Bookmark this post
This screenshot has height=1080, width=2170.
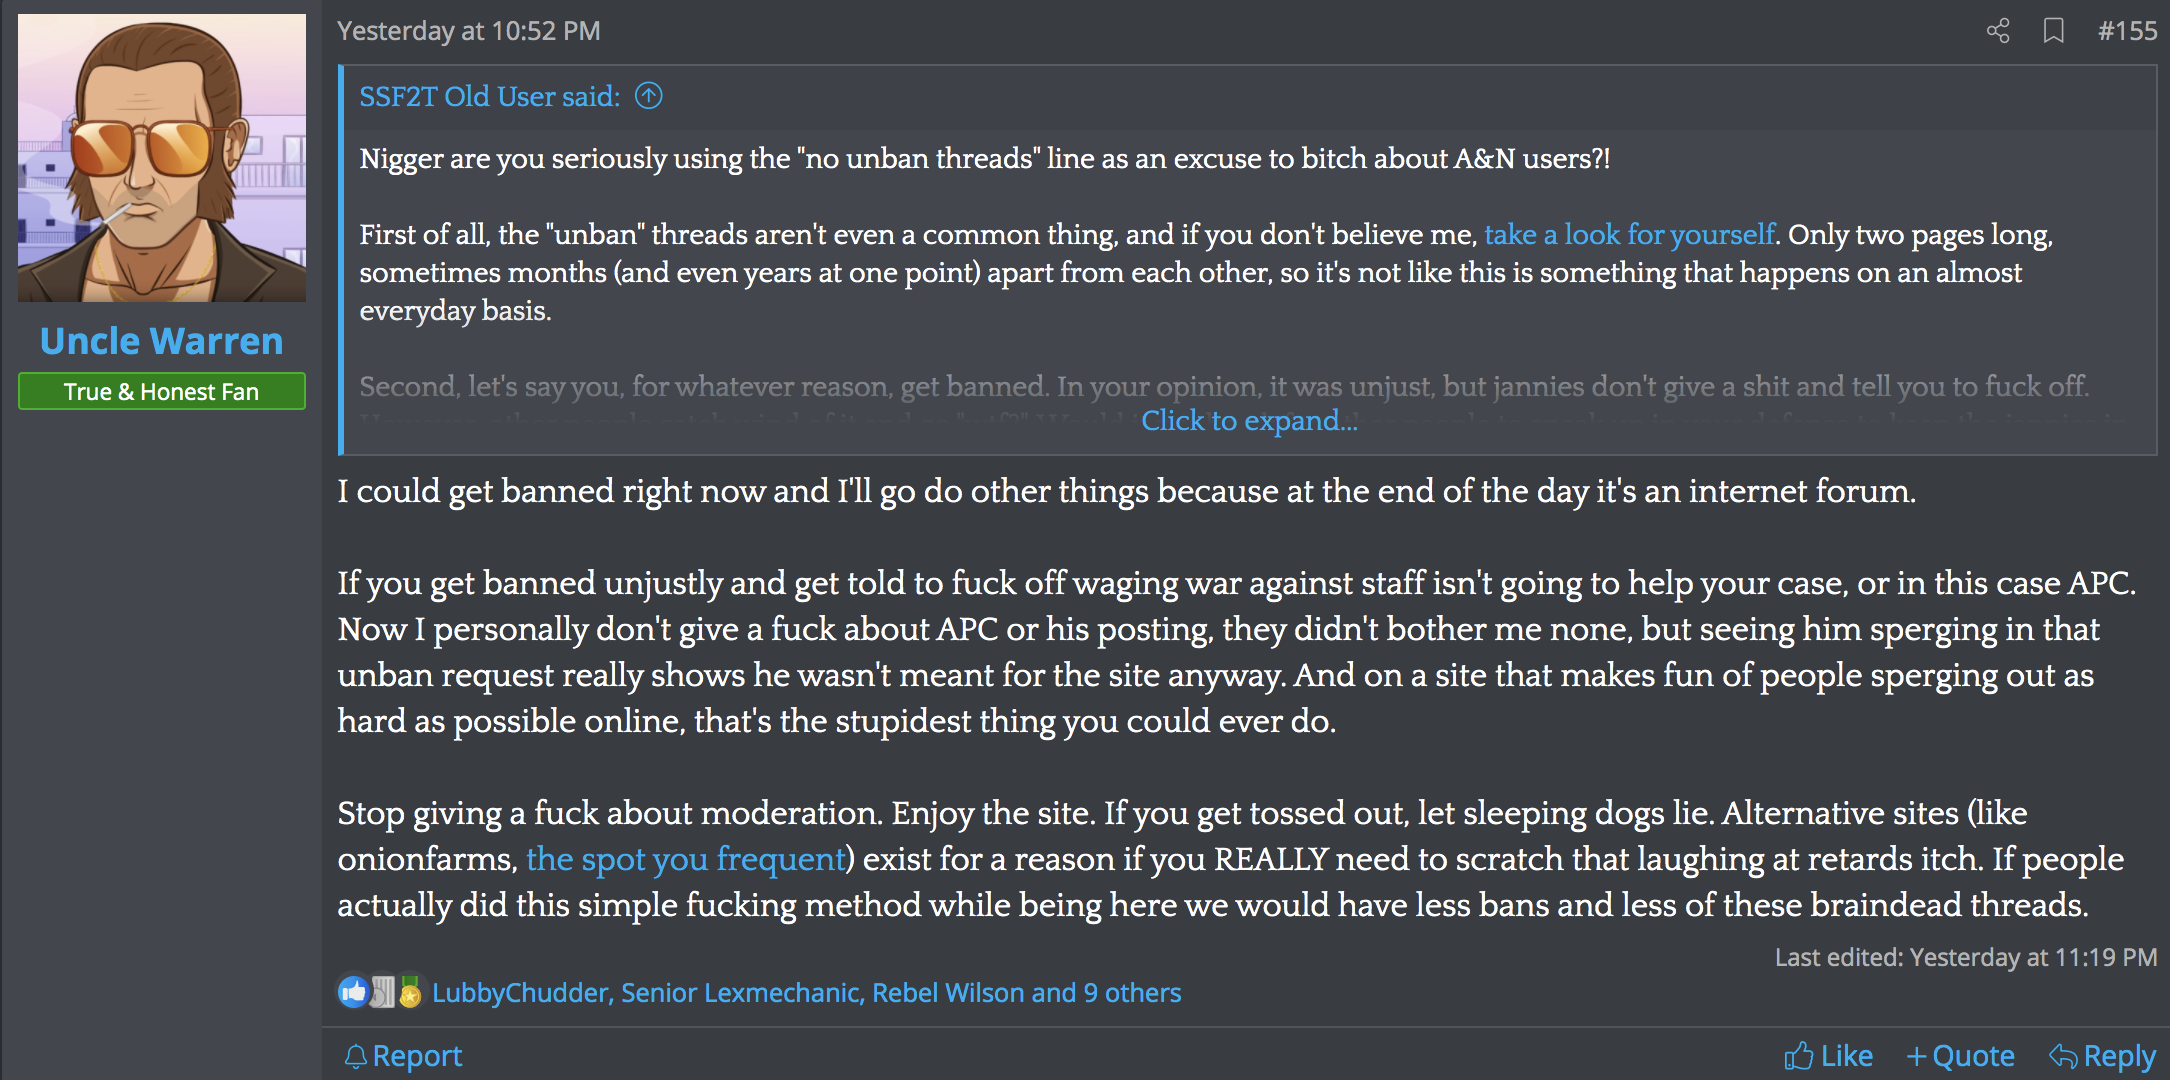(x=2053, y=31)
